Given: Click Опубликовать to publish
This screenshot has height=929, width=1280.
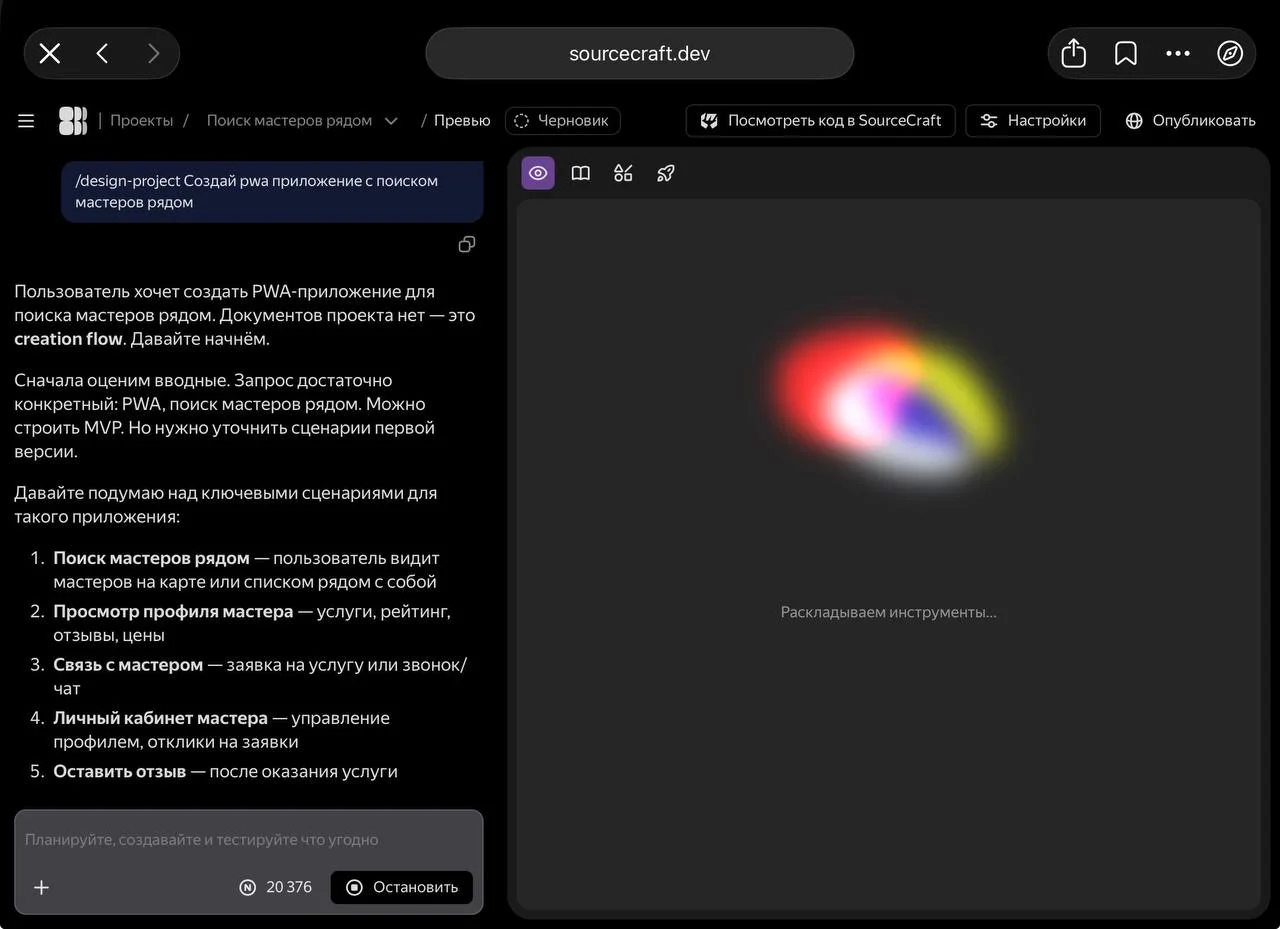Looking at the screenshot, I should click(1190, 121).
